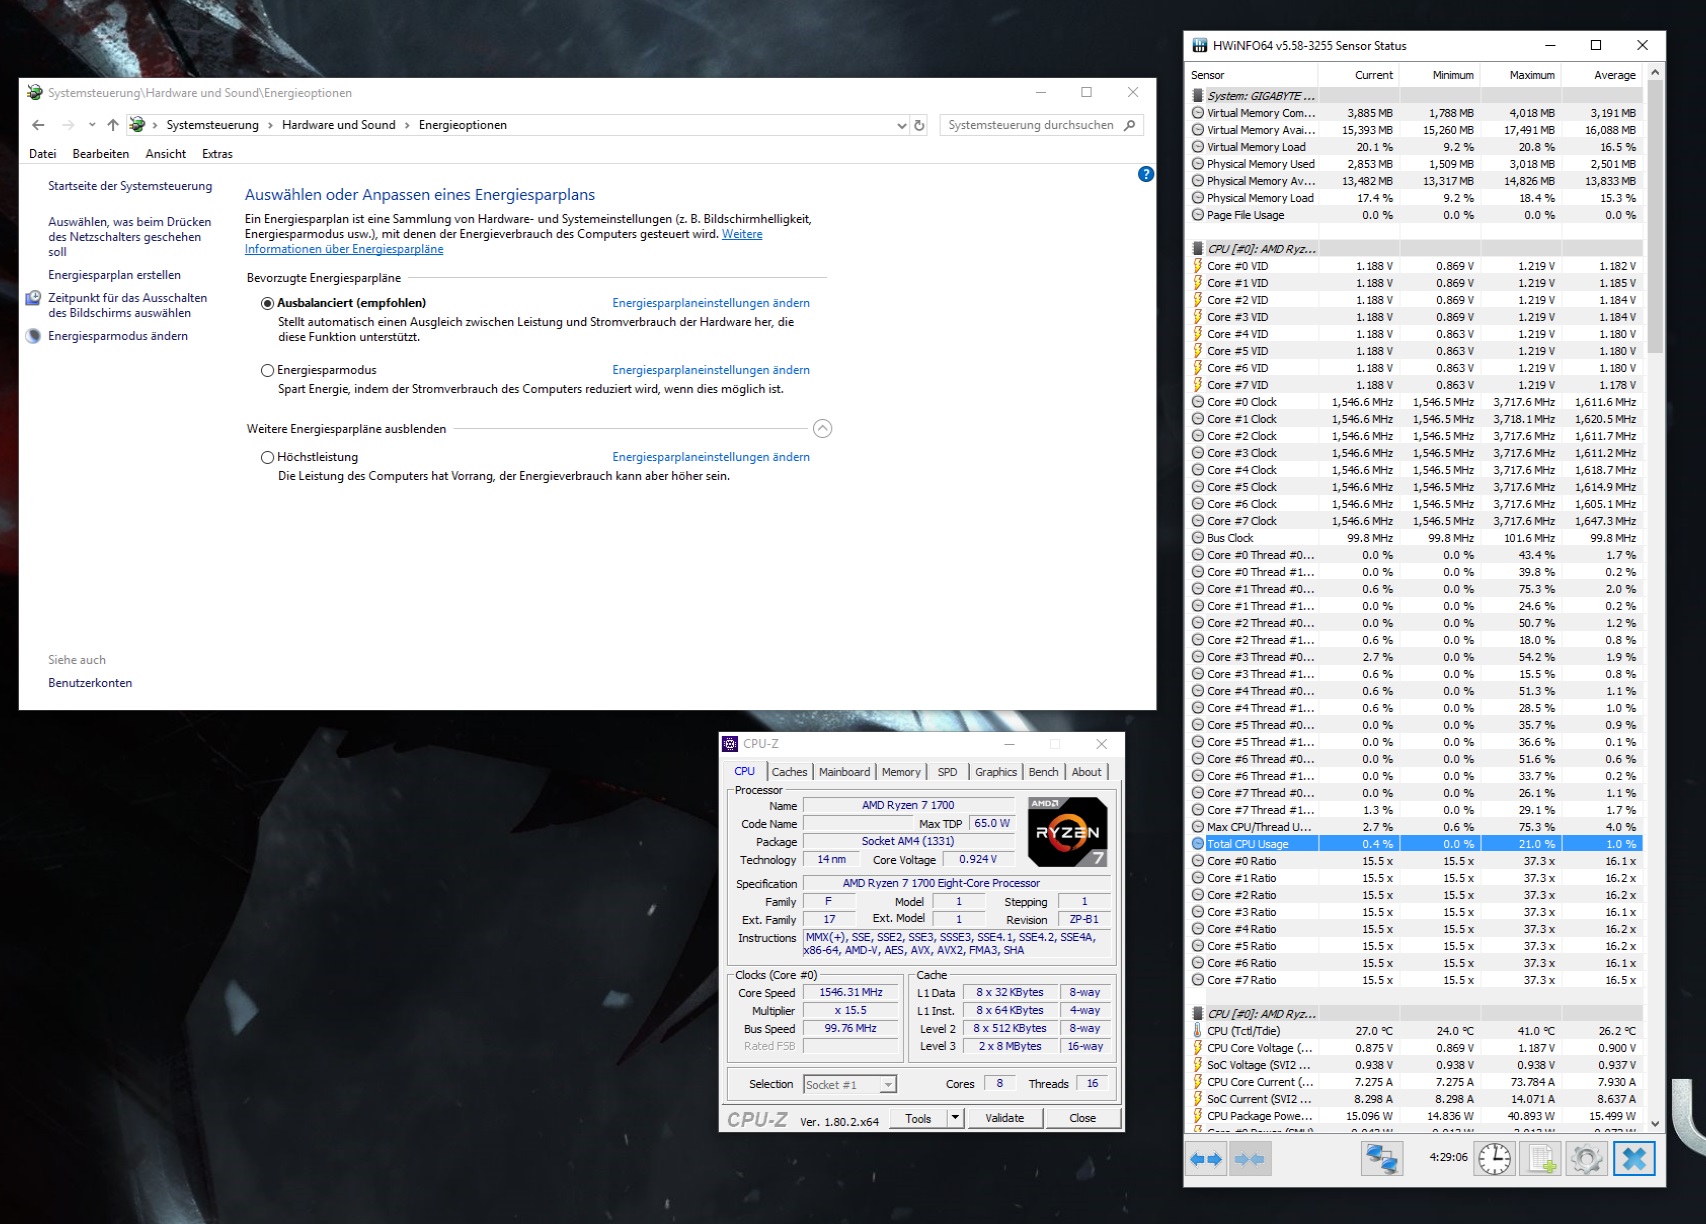Select the Energiesparmodus power plan radio button
Viewport: 1706px width, 1224px height.
(267, 370)
